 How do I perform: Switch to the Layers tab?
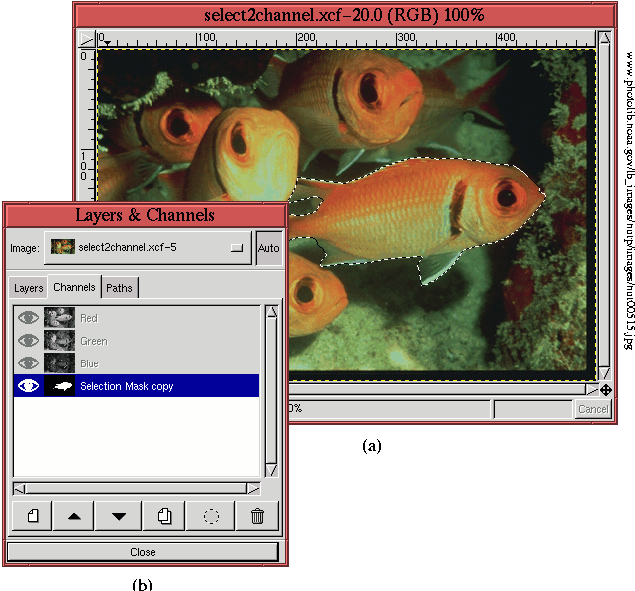[x=28, y=288]
